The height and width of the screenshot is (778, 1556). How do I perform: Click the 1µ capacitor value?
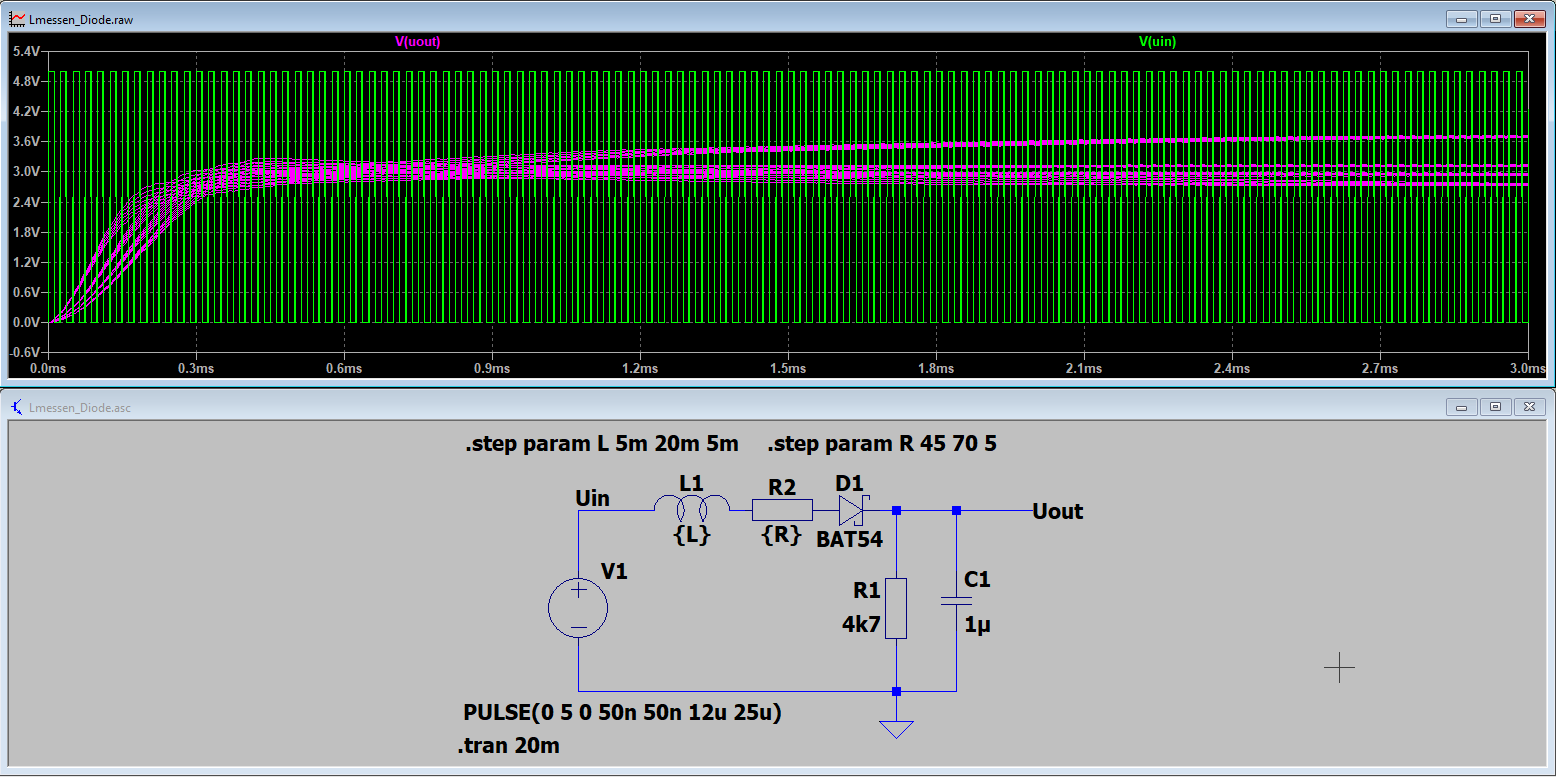(x=978, y=625)
